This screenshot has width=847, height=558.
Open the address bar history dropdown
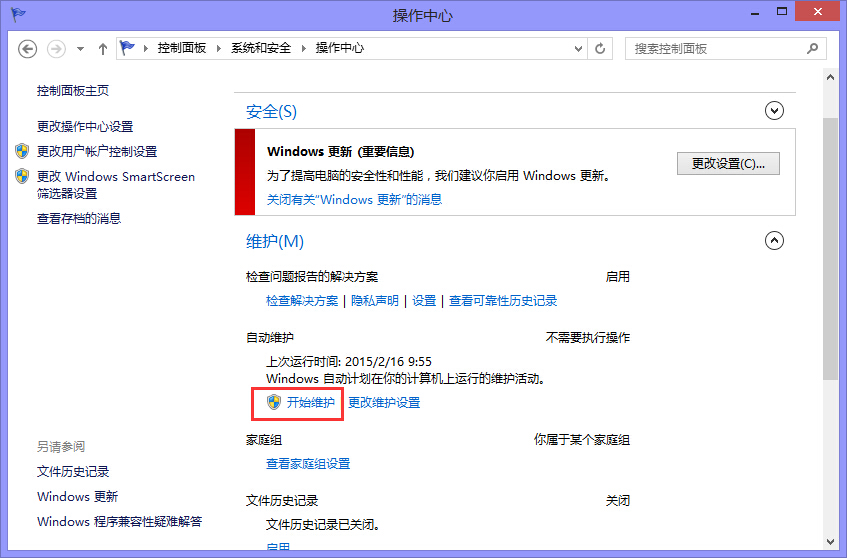coord(578,49)
